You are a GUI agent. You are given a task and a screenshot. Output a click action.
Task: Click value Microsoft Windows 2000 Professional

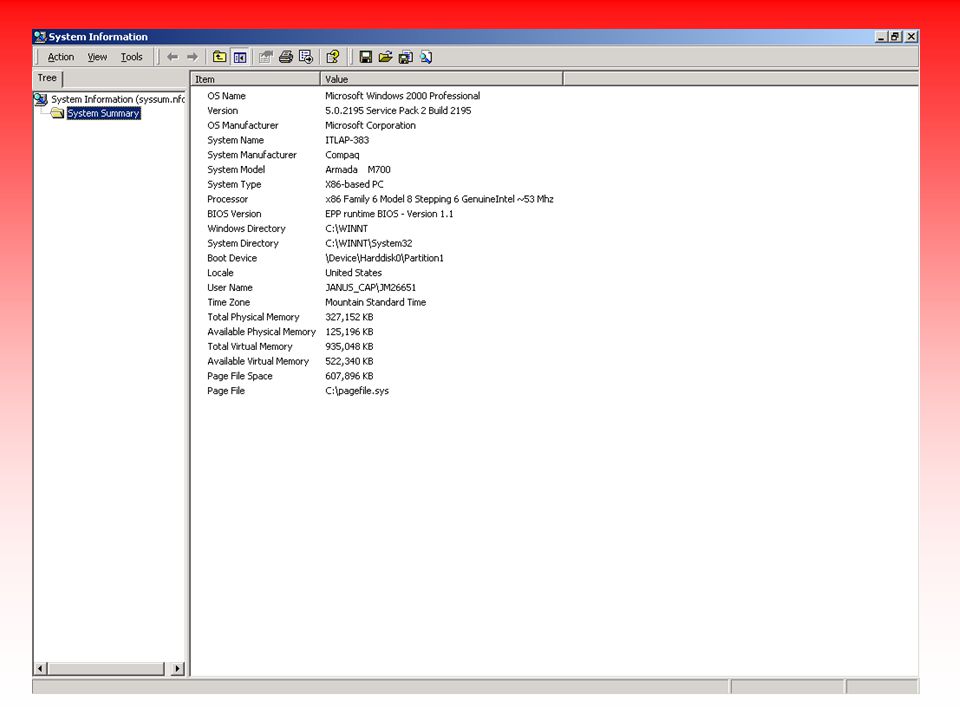402,96
